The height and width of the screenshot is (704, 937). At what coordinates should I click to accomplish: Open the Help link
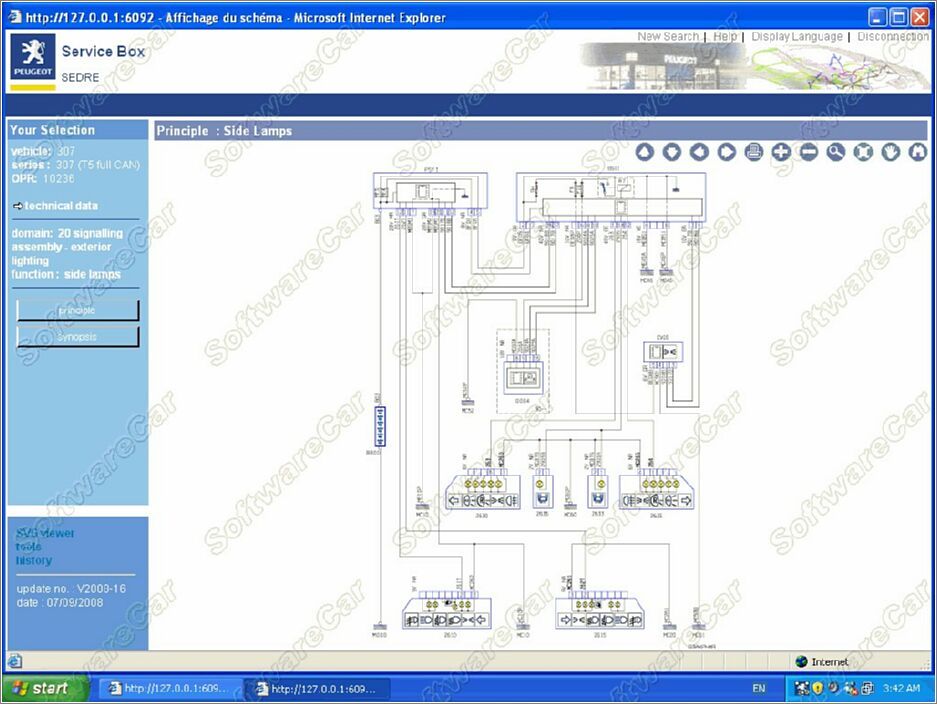[725, 37]
